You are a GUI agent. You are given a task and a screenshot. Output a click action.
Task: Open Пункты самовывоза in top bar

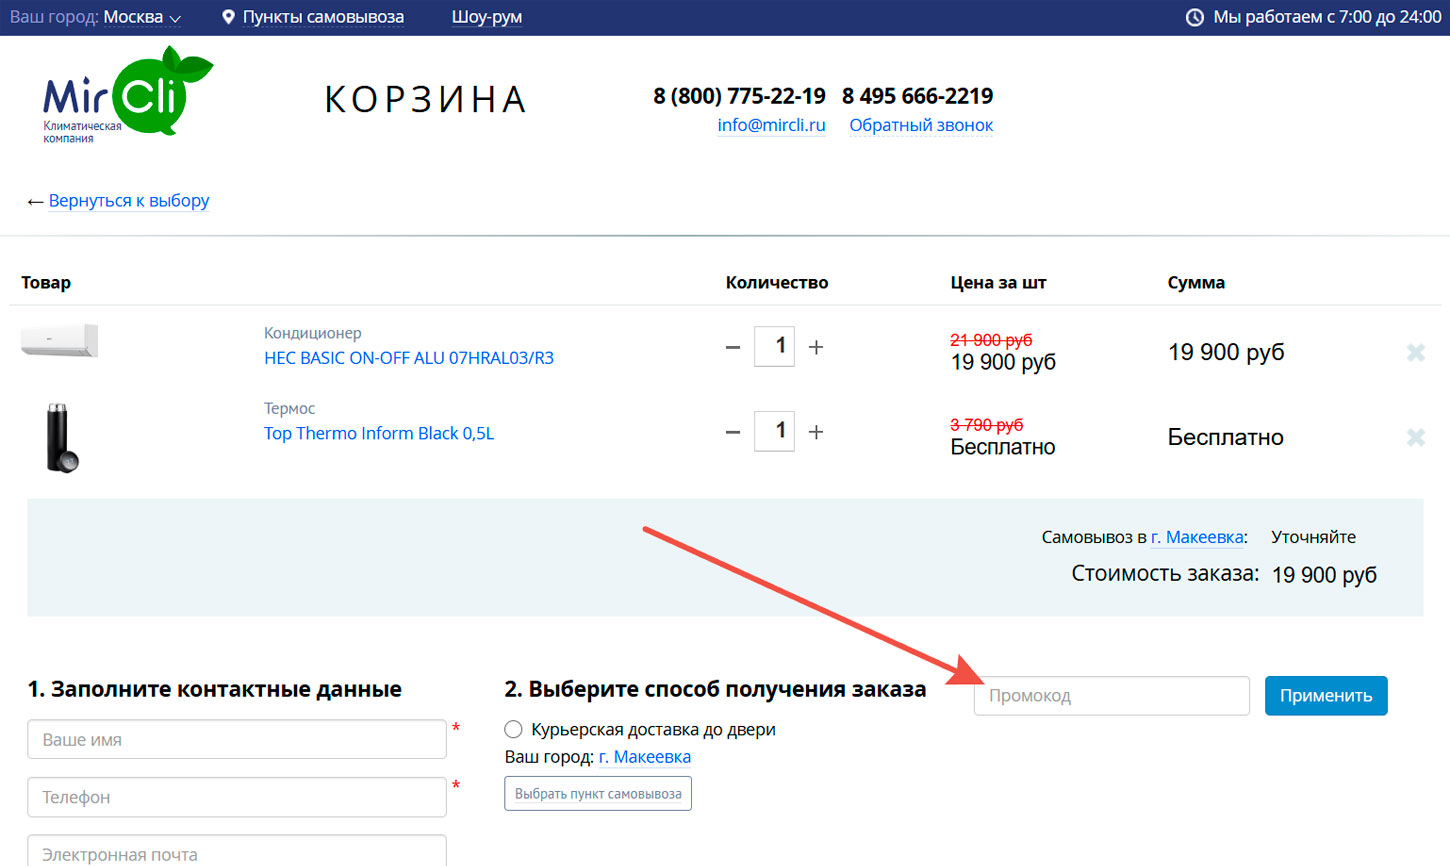(323, 17)
